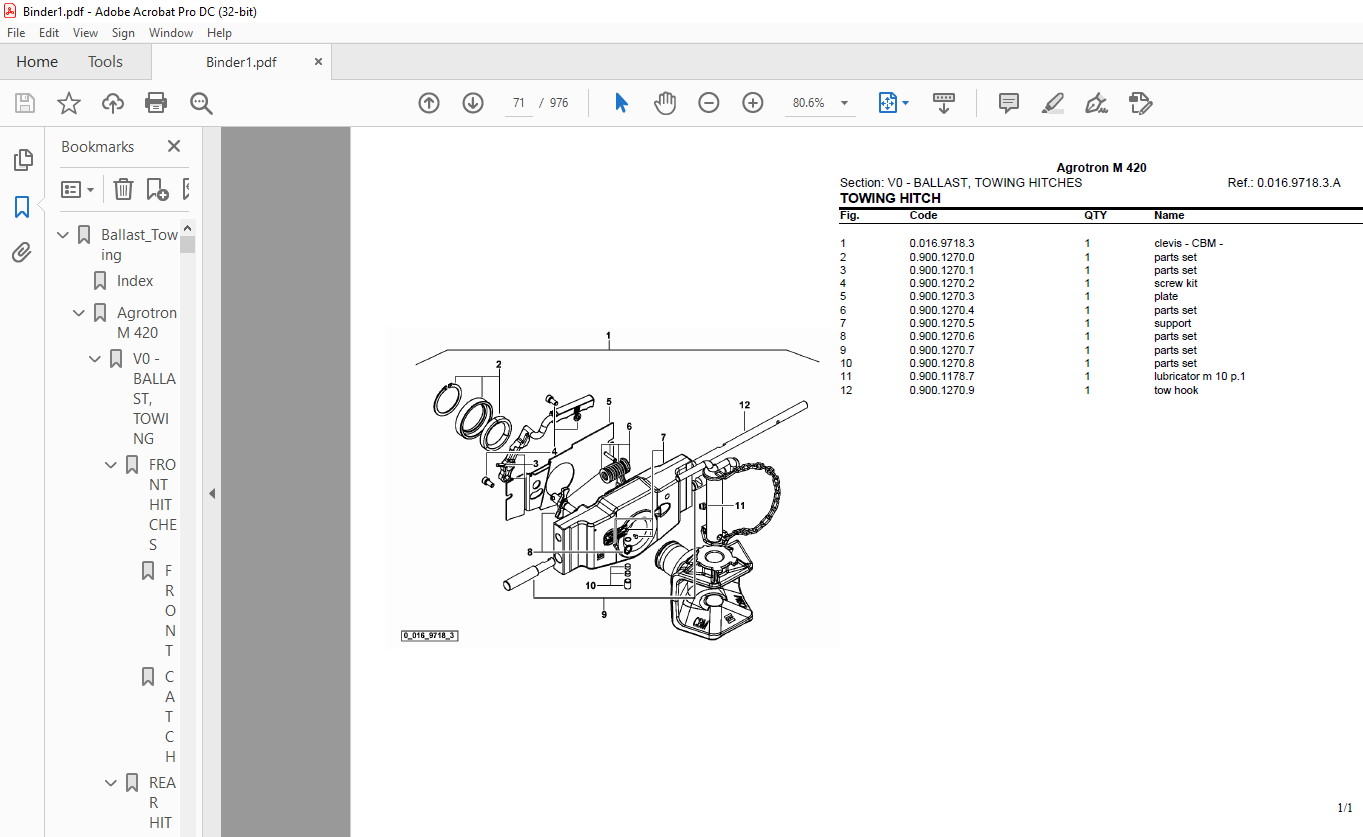Add a new bookmark icon
Image resolution: width=1363 pixels, height=837 pixels.
(x=157, y=189)
